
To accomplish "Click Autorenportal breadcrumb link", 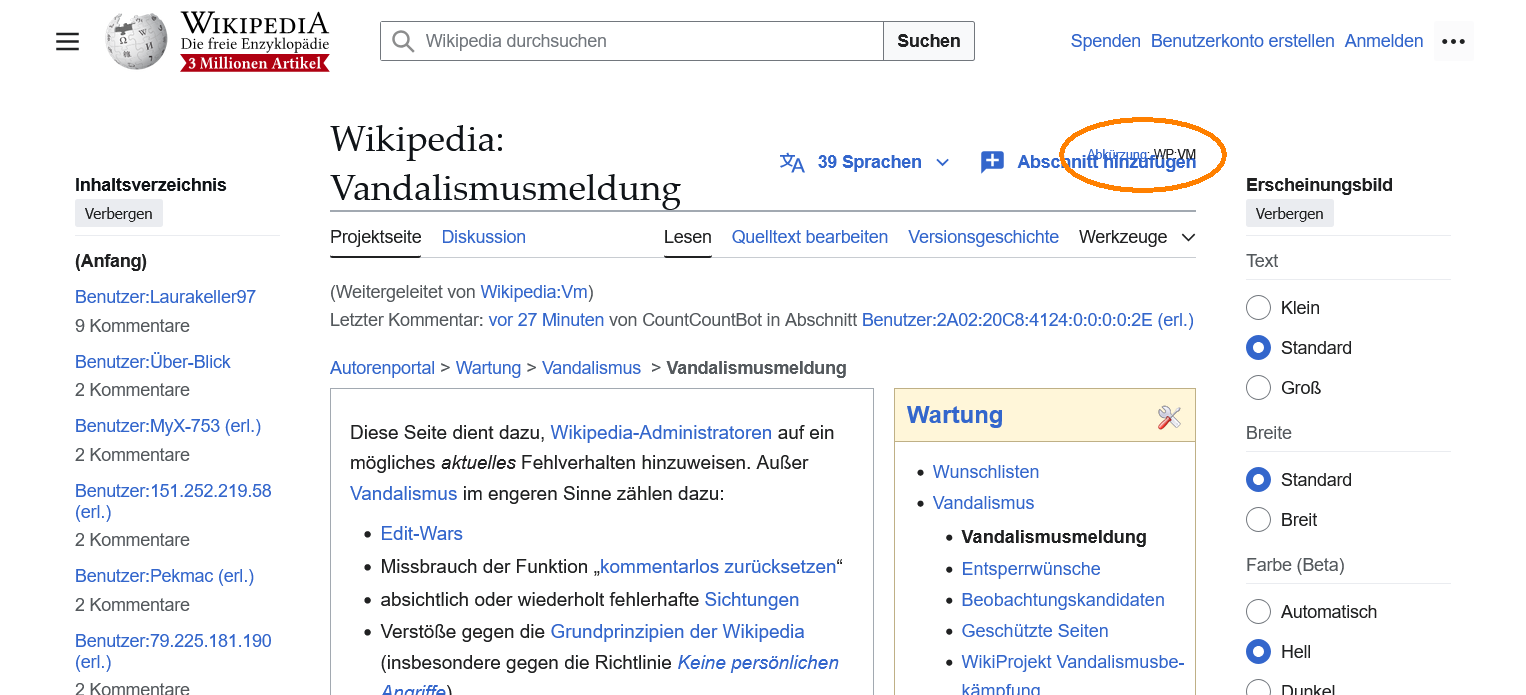I will (382, 368).
